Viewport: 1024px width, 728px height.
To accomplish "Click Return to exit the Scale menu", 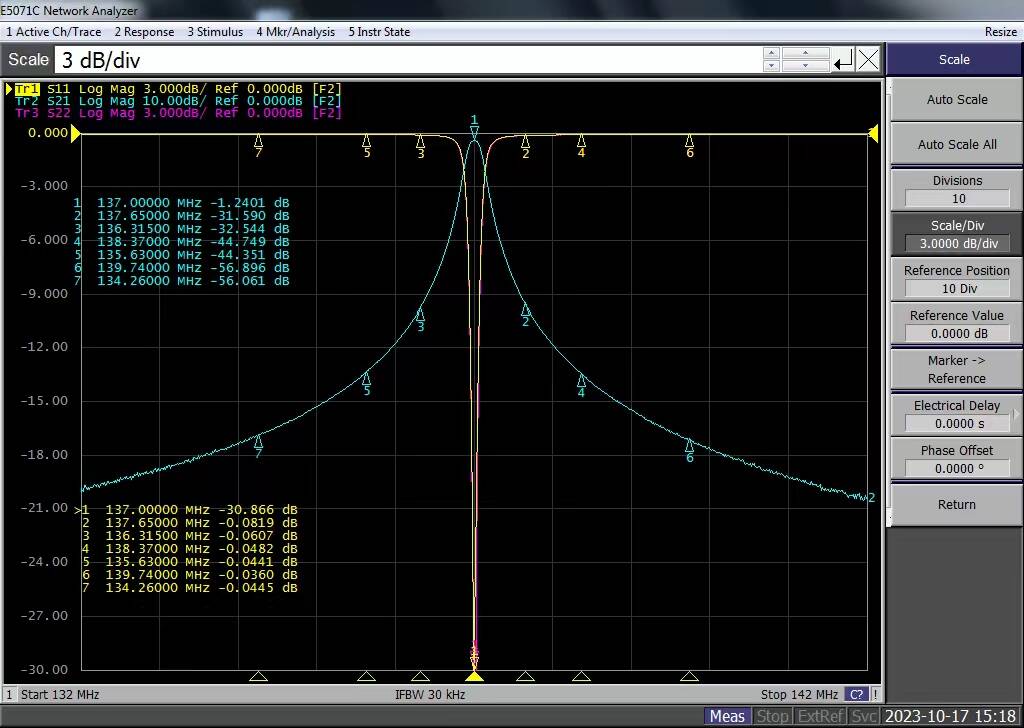I will click(x=954, y=504).
